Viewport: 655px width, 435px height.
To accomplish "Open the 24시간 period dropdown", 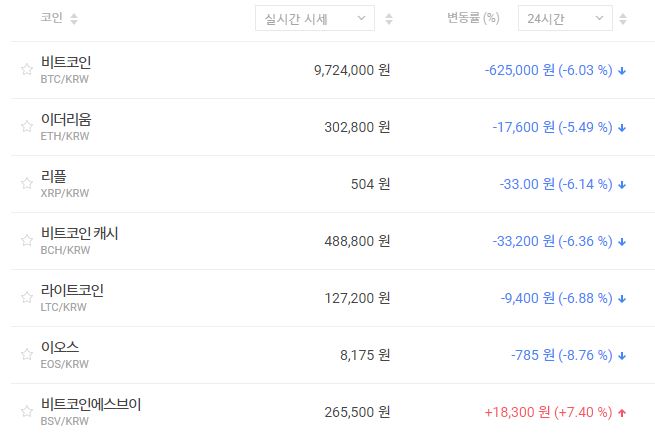I will [x=565, y=19].
